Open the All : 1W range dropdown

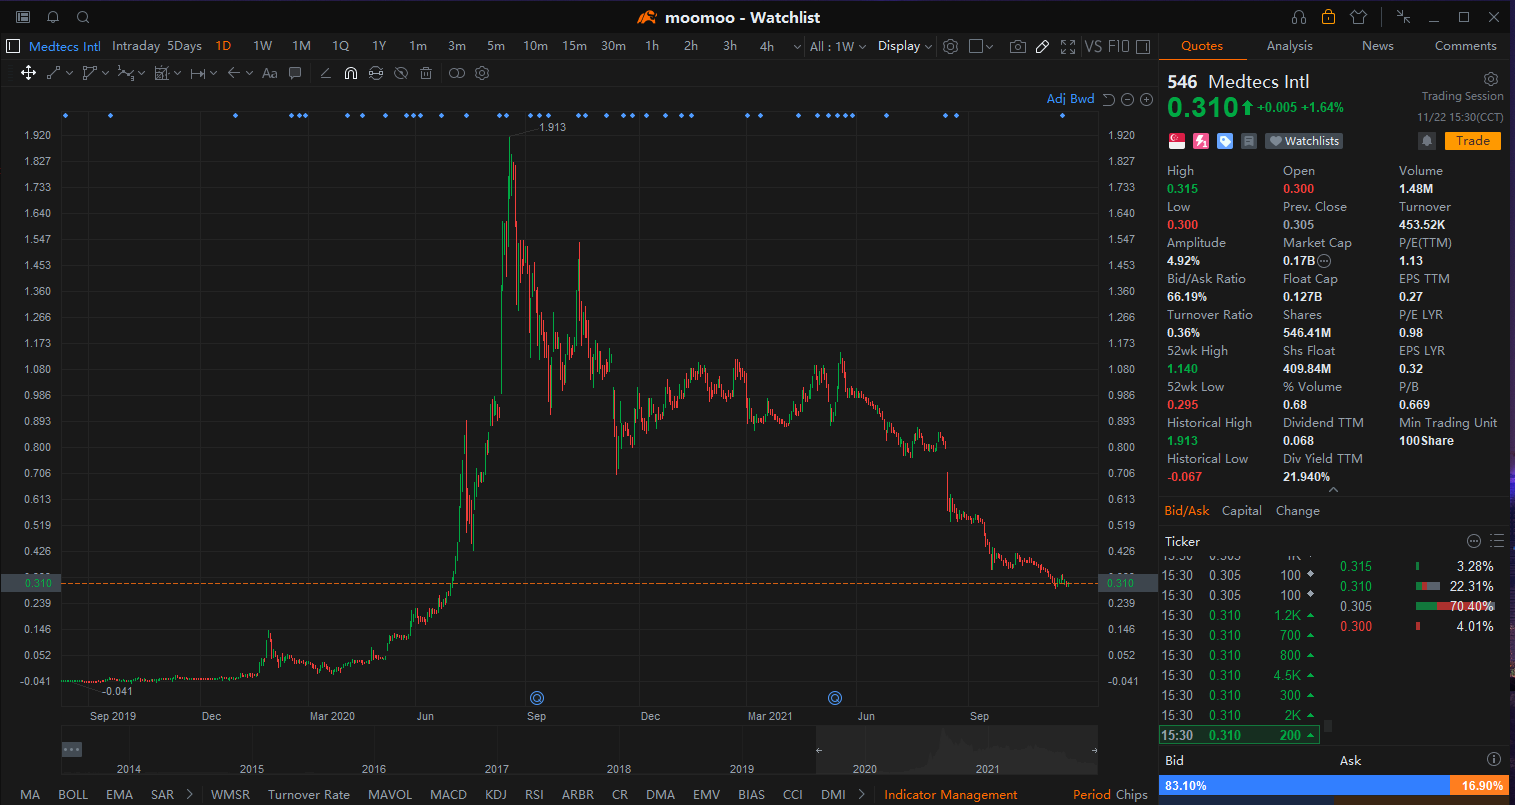coord(840,46)
